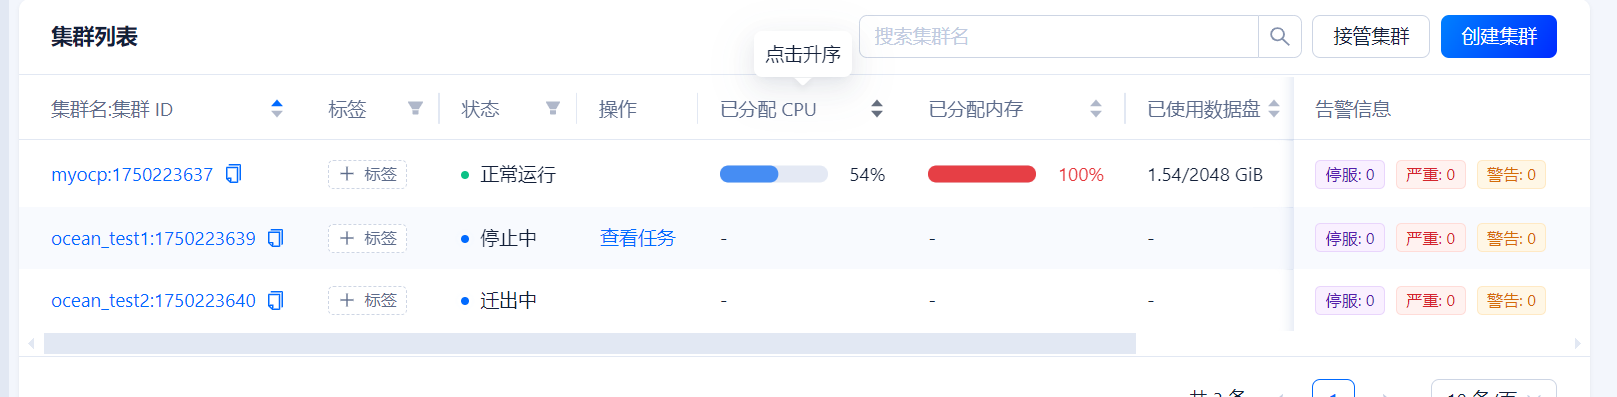Click myocp's red 100% memory bar
This screenshot has width=1617, height=397.
coord(982,174)
